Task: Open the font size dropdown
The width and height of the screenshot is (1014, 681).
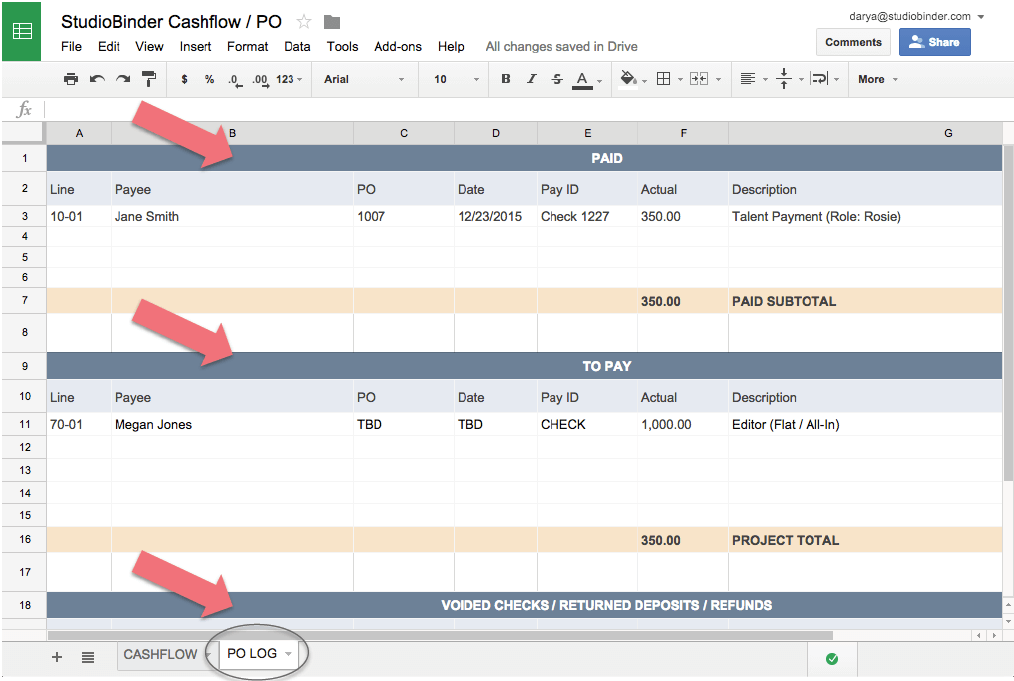Action: click(453, 78)
